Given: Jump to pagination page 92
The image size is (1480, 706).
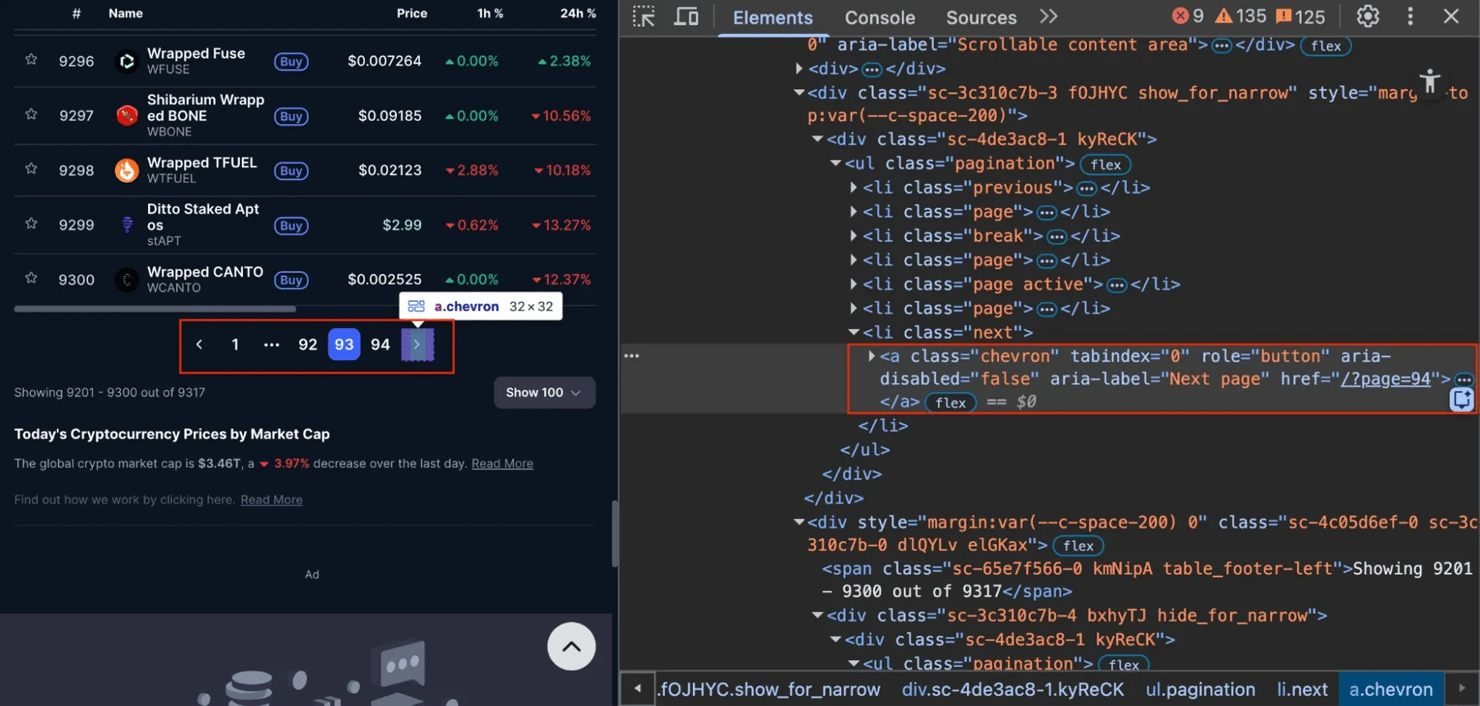Looking at the screenshot, I should click(x=308, y=344).
